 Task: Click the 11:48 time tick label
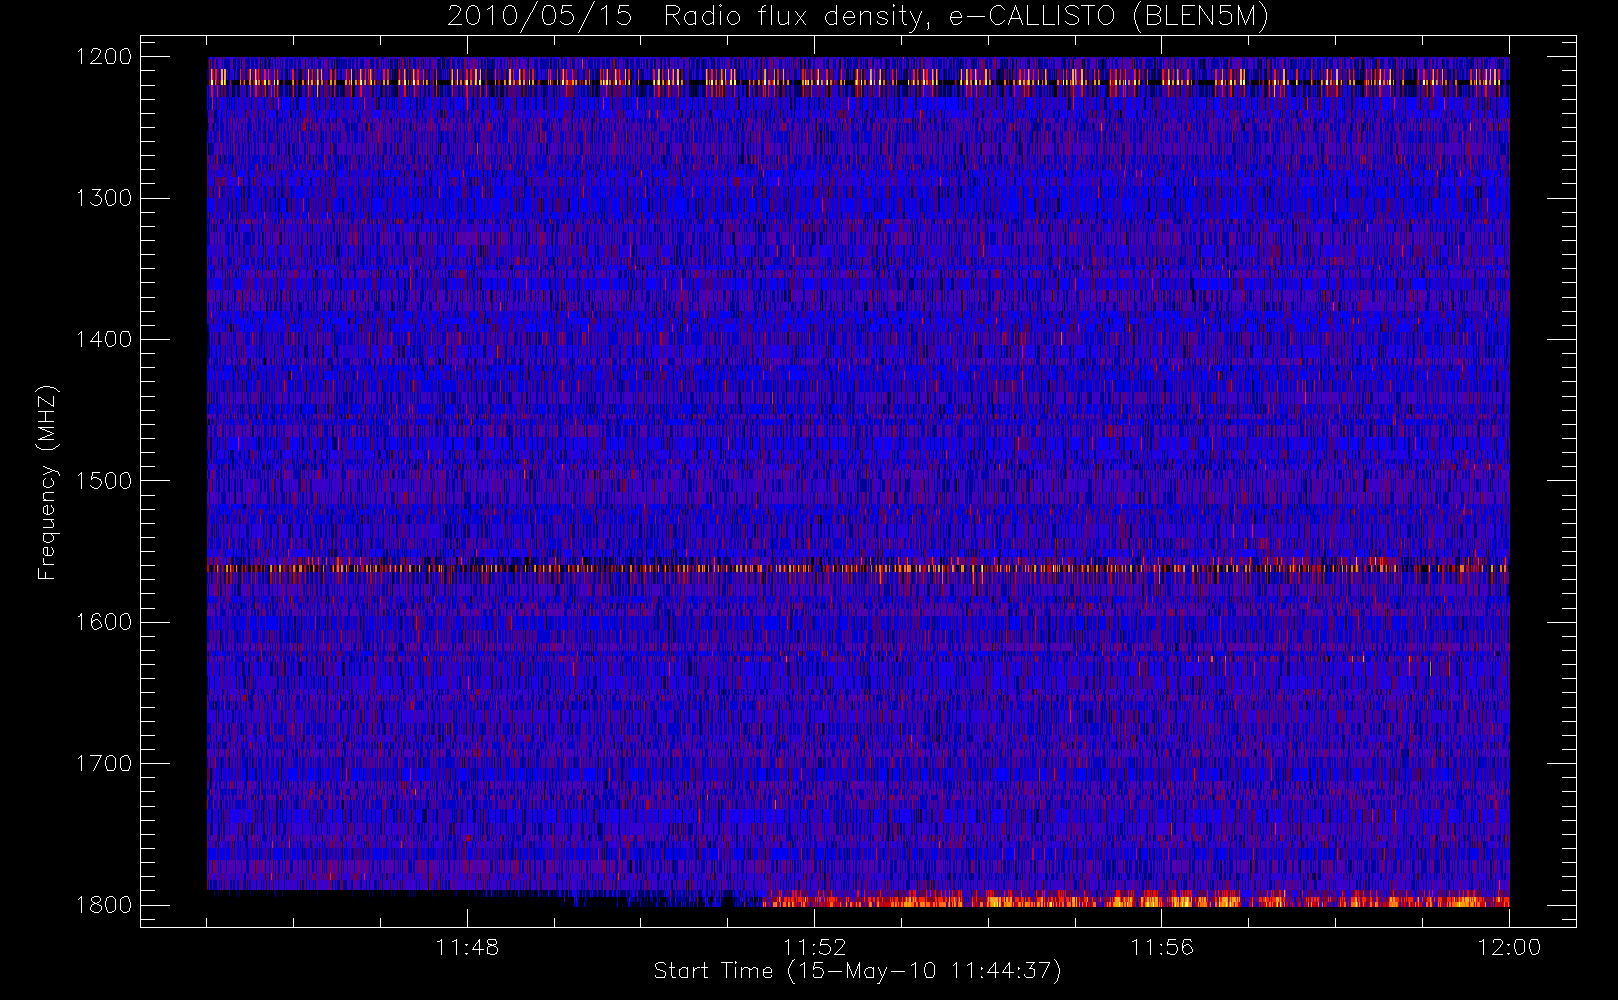pyautogui.click(x=467, y=947)
